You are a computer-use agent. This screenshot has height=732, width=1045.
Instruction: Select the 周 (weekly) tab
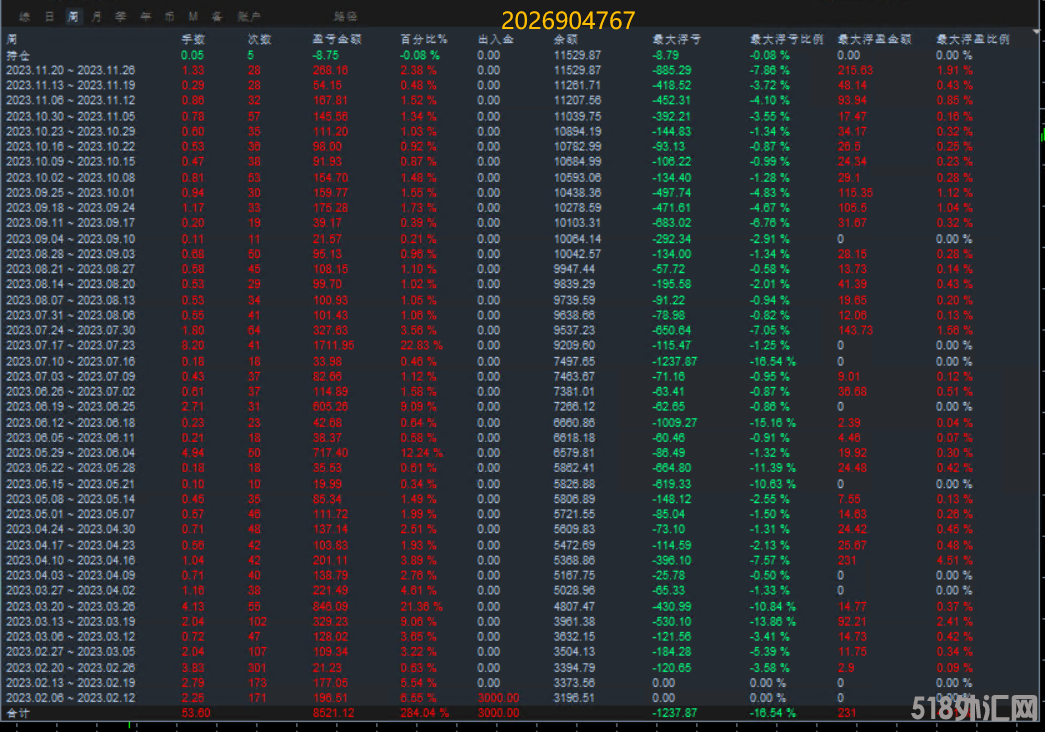click(x=73, y=17)
